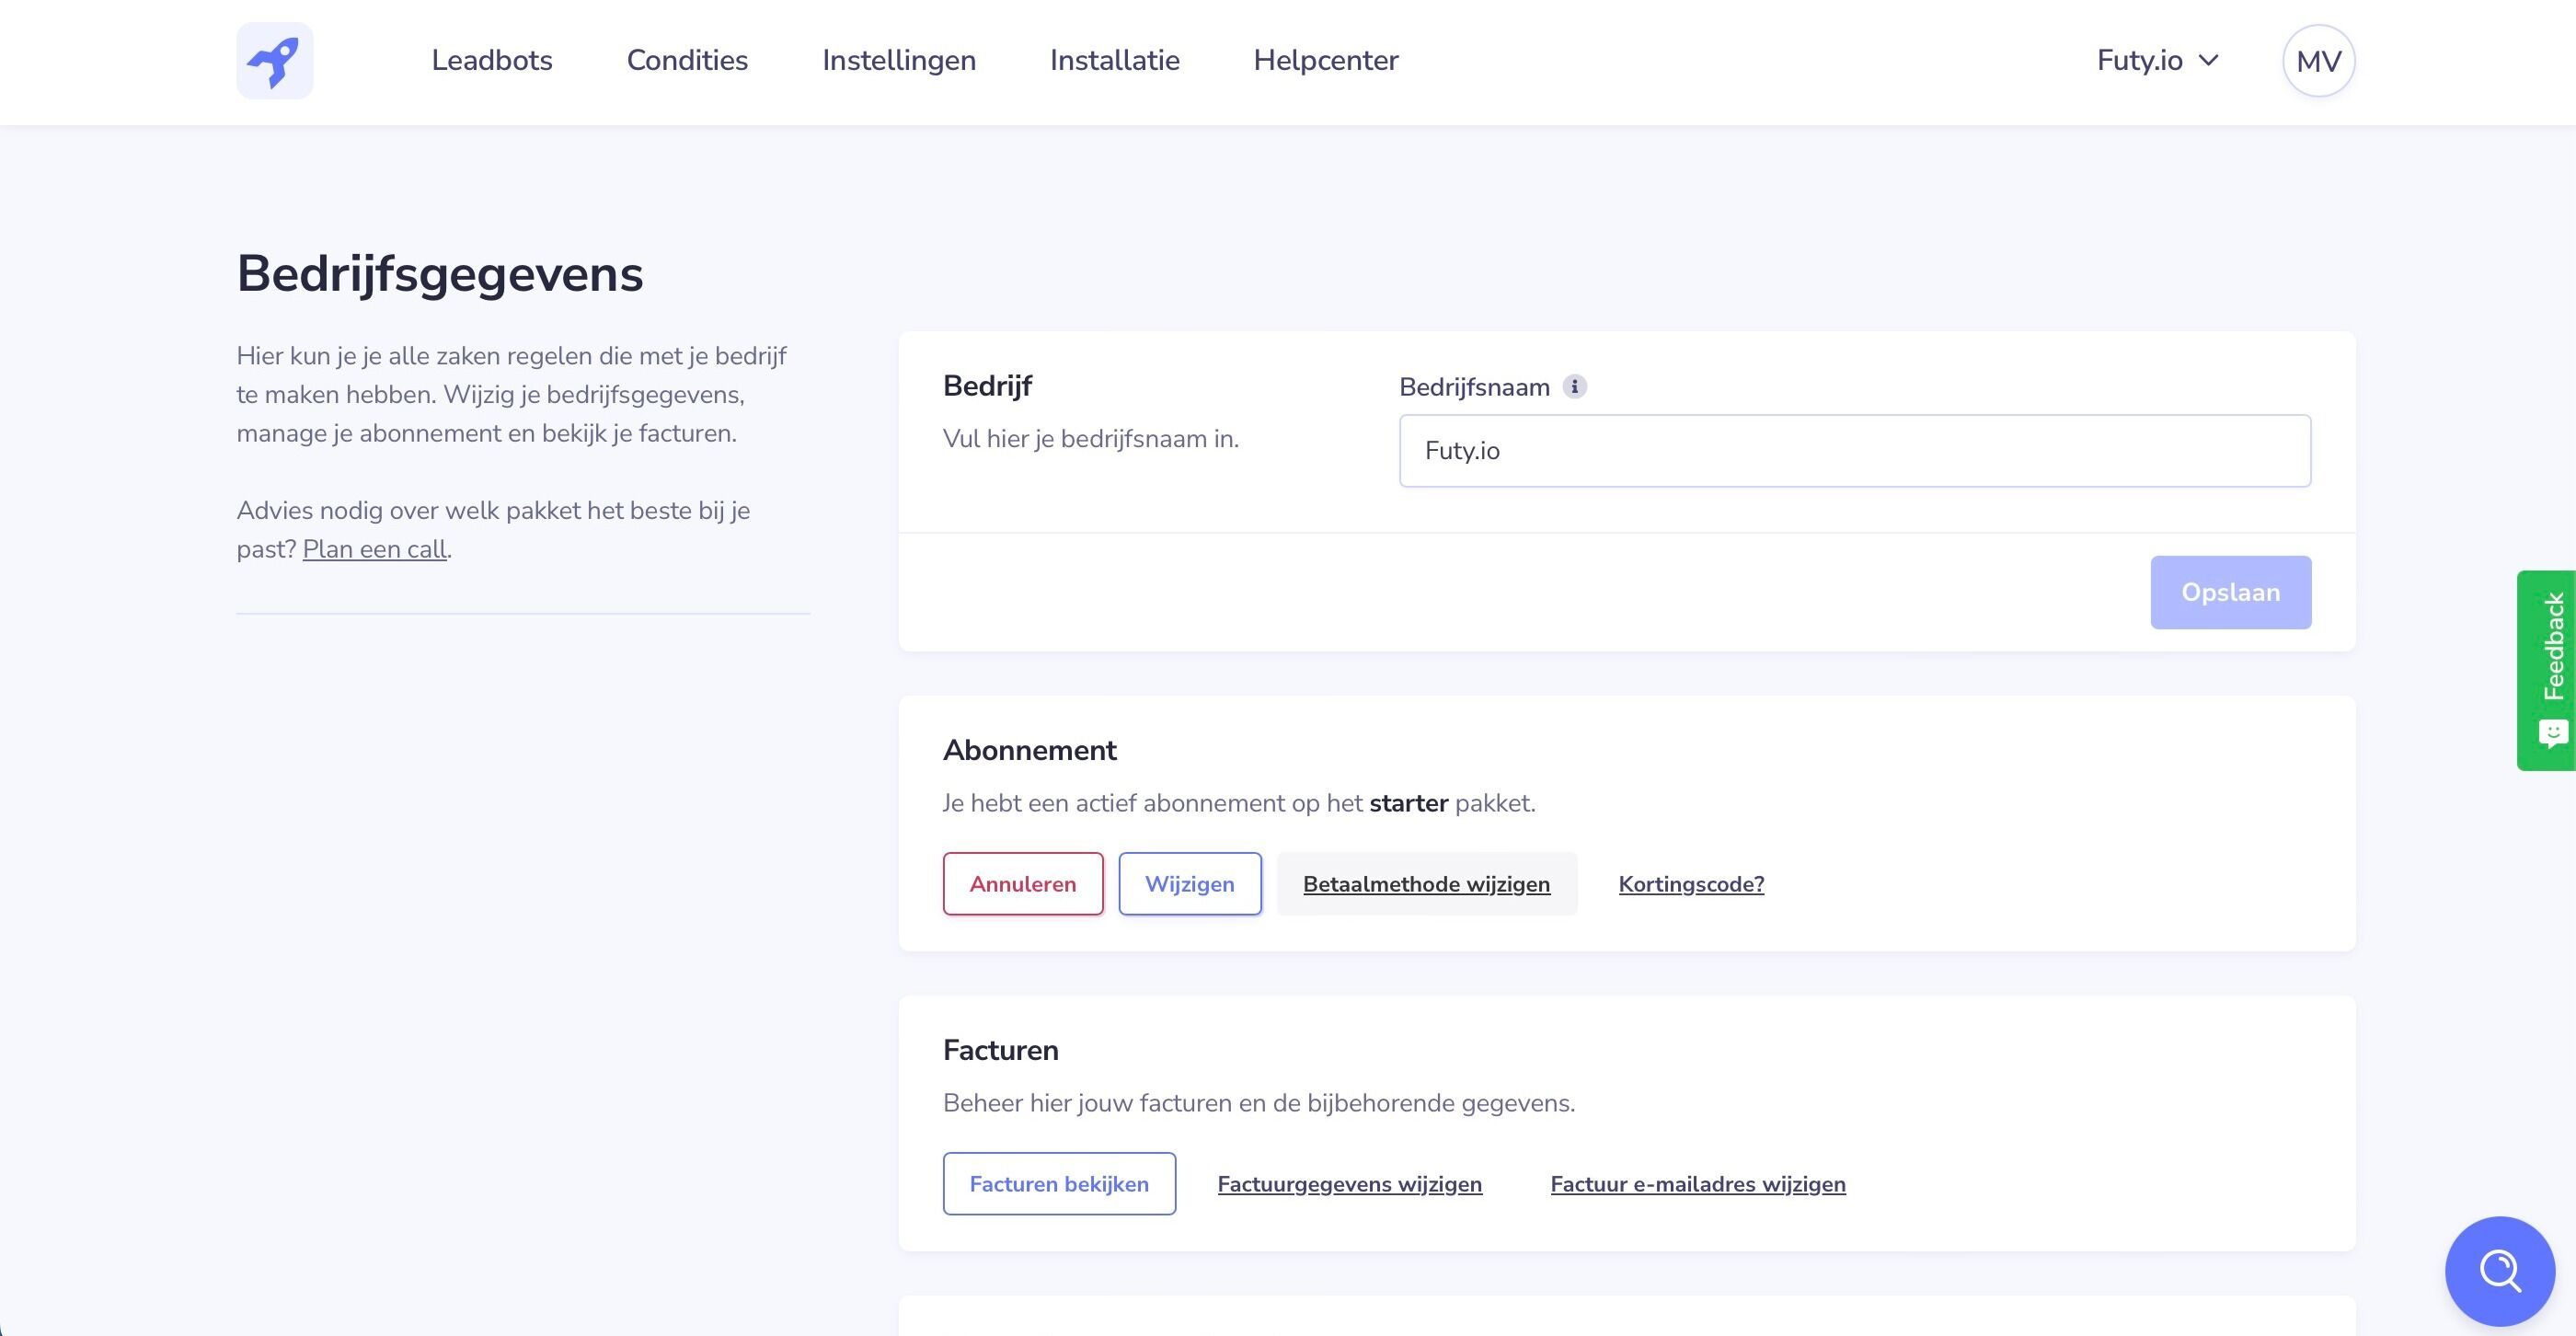The height and width of the screenshot is (1336, 2576).
Task: Follow the Plan een call link
Action: pyautogui.click(x=375, y=549)
